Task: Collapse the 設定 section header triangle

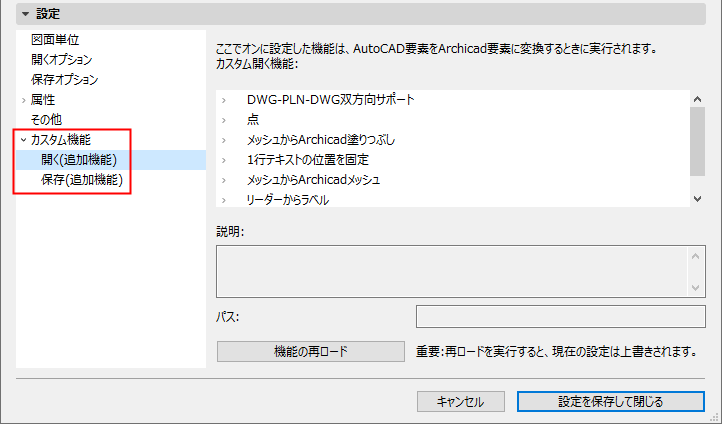Action: coord(26,14)
